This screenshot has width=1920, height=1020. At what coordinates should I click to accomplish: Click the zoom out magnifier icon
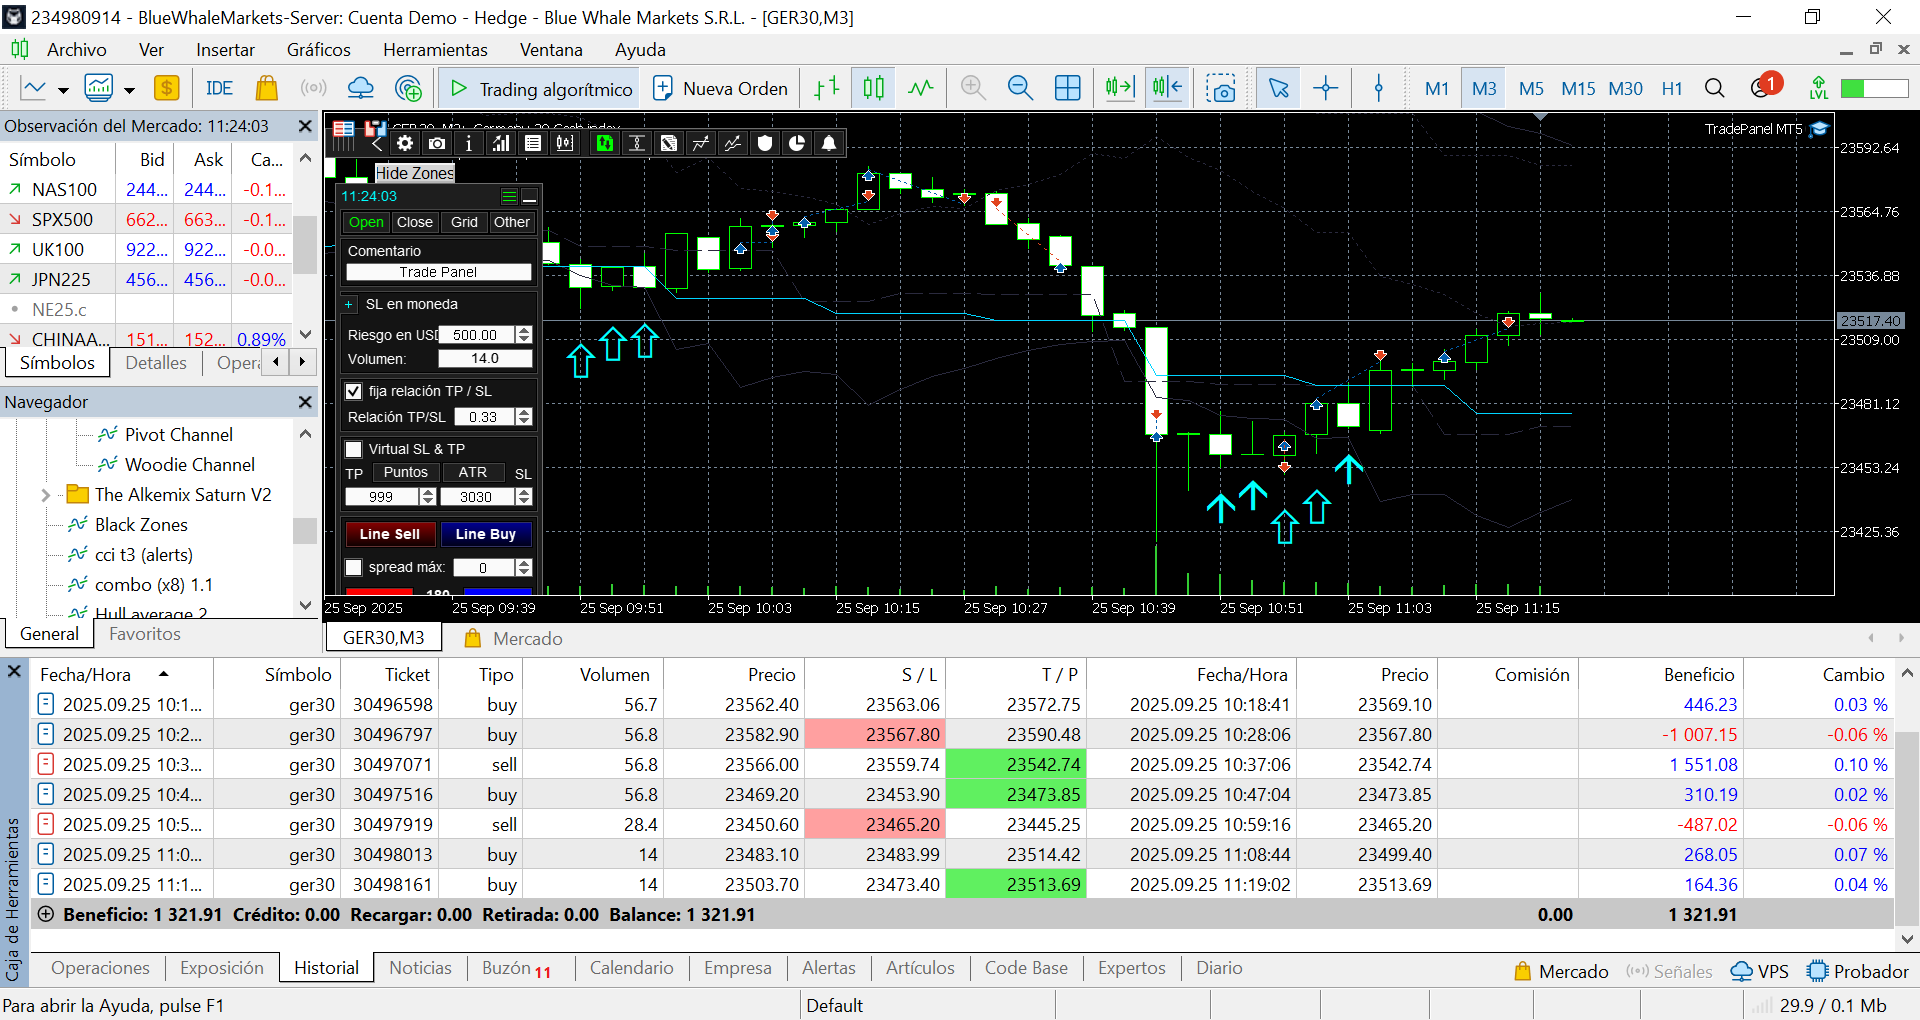point(1019,88)
